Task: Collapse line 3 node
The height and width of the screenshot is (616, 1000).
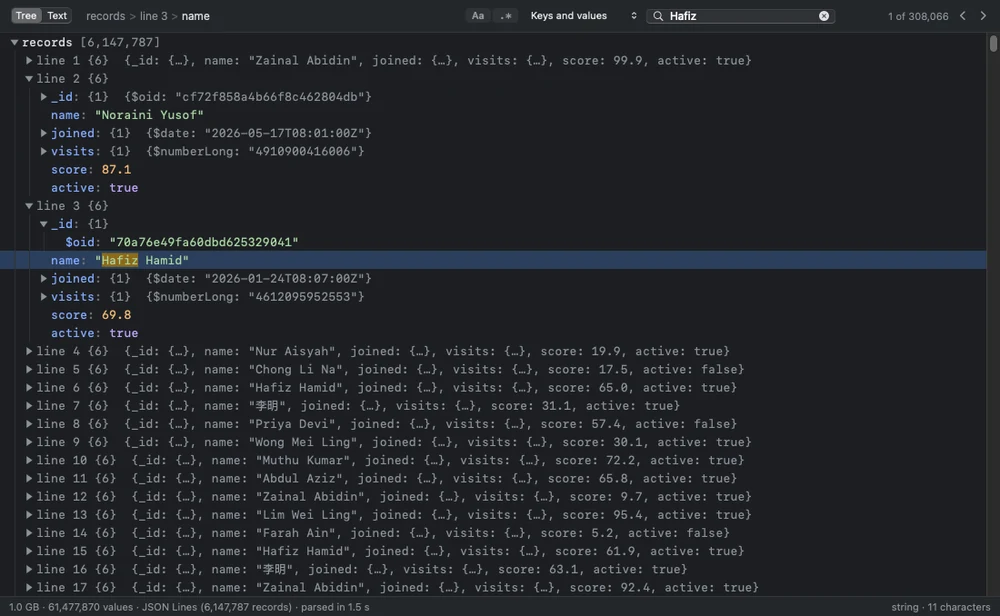Action: click(x=29, y=206)
